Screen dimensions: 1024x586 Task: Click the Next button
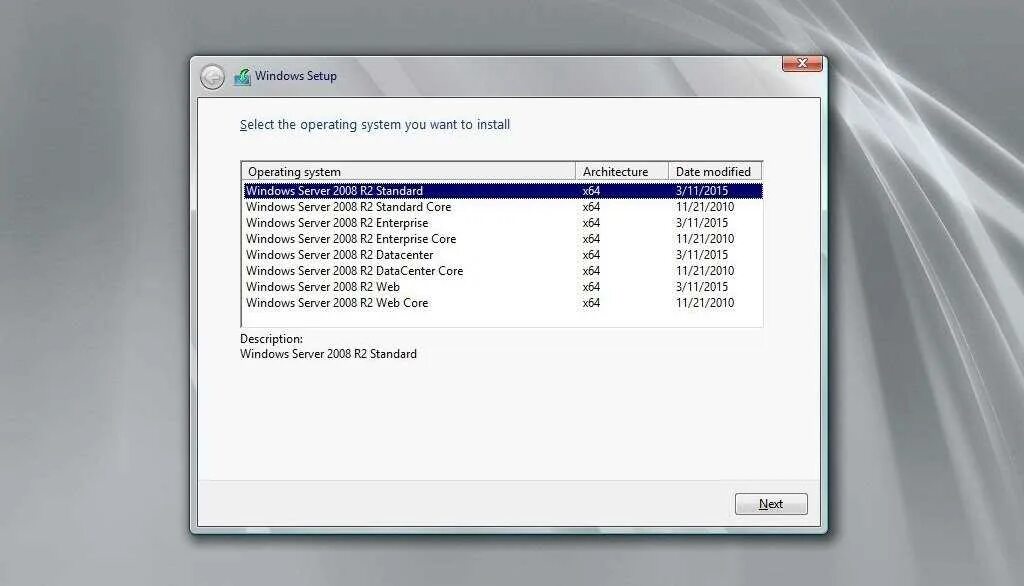click(771, 504)
